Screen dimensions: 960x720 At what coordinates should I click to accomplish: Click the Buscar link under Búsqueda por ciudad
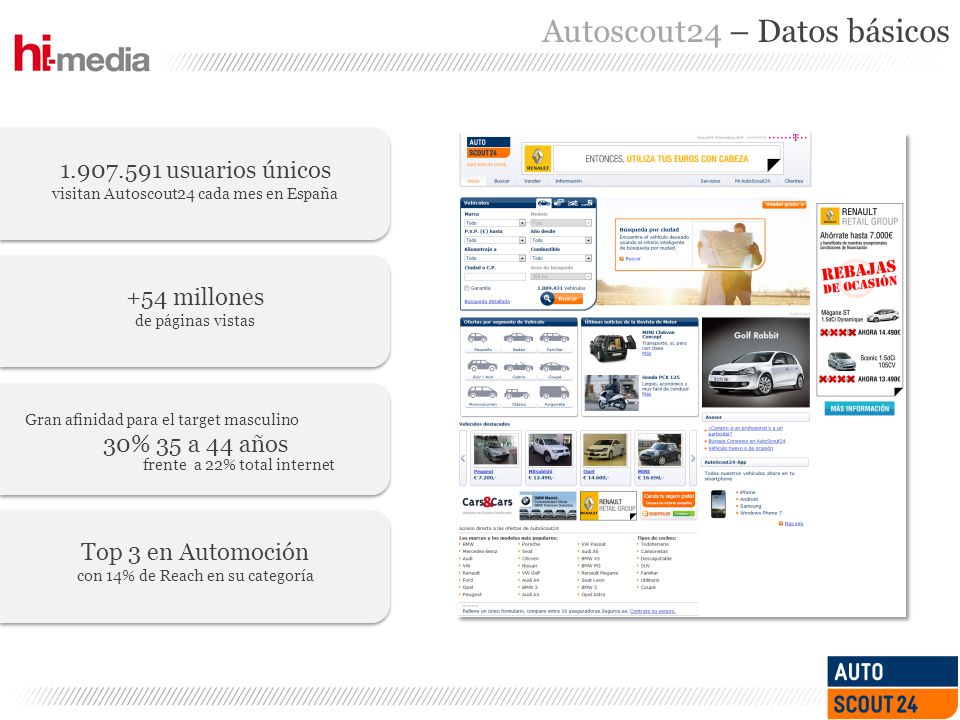[633, 259]
